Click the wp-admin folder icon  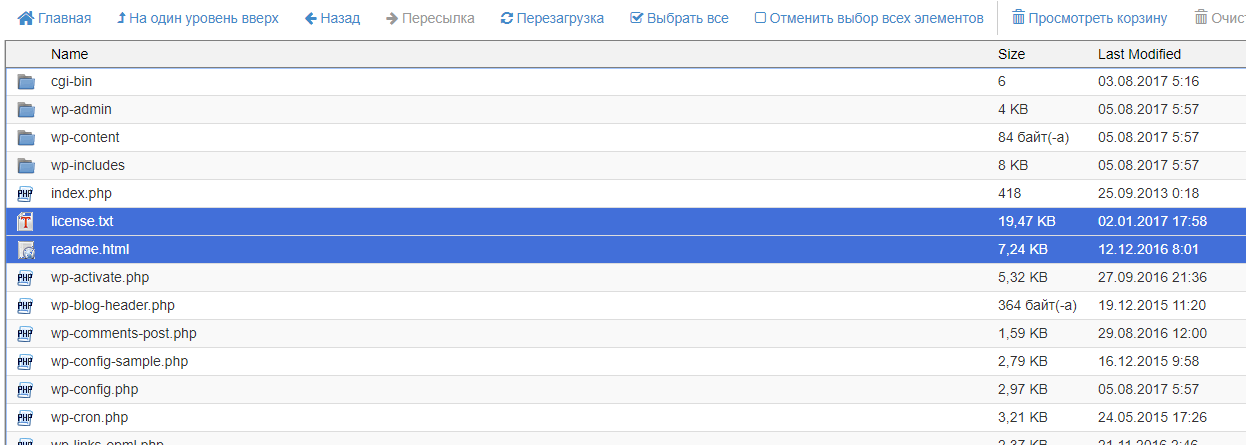point(26,110)
